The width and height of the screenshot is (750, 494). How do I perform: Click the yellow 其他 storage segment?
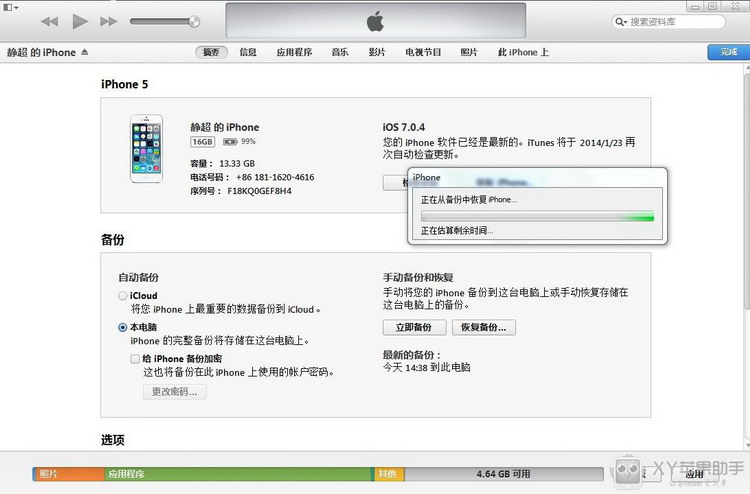tap(389, 473)
